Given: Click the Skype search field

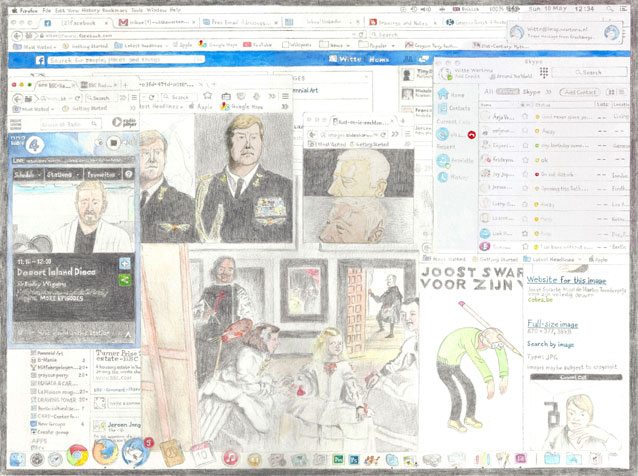Looking at the screenshot, I should pyautogui.click(x=589, y=72).
